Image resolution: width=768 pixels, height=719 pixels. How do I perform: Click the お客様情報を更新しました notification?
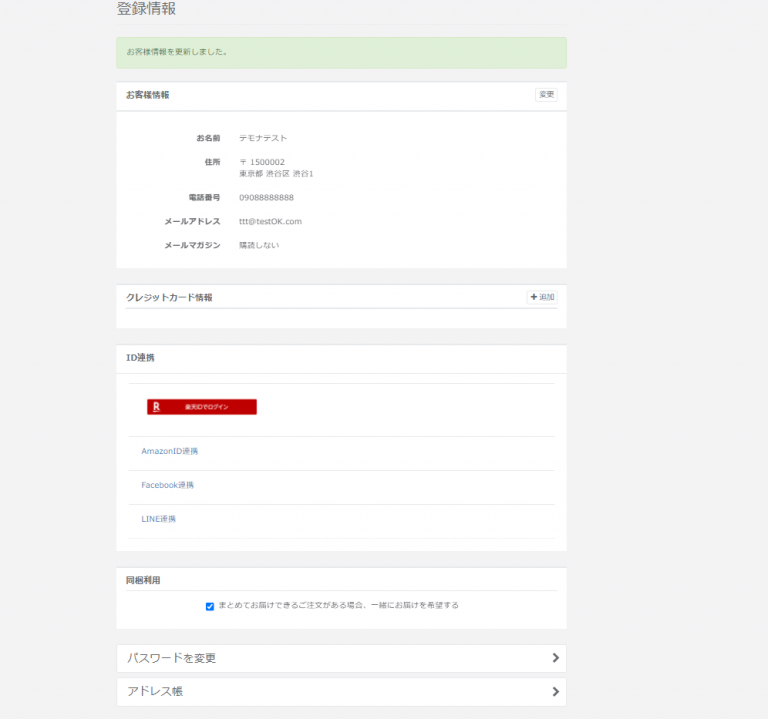point(341,52)
